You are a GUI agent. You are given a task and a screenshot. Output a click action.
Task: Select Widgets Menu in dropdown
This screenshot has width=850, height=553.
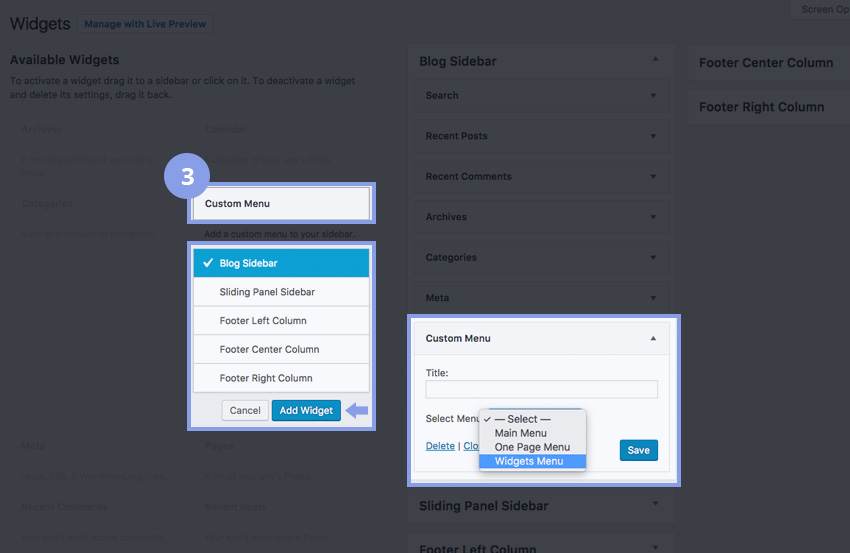[532, 461]
